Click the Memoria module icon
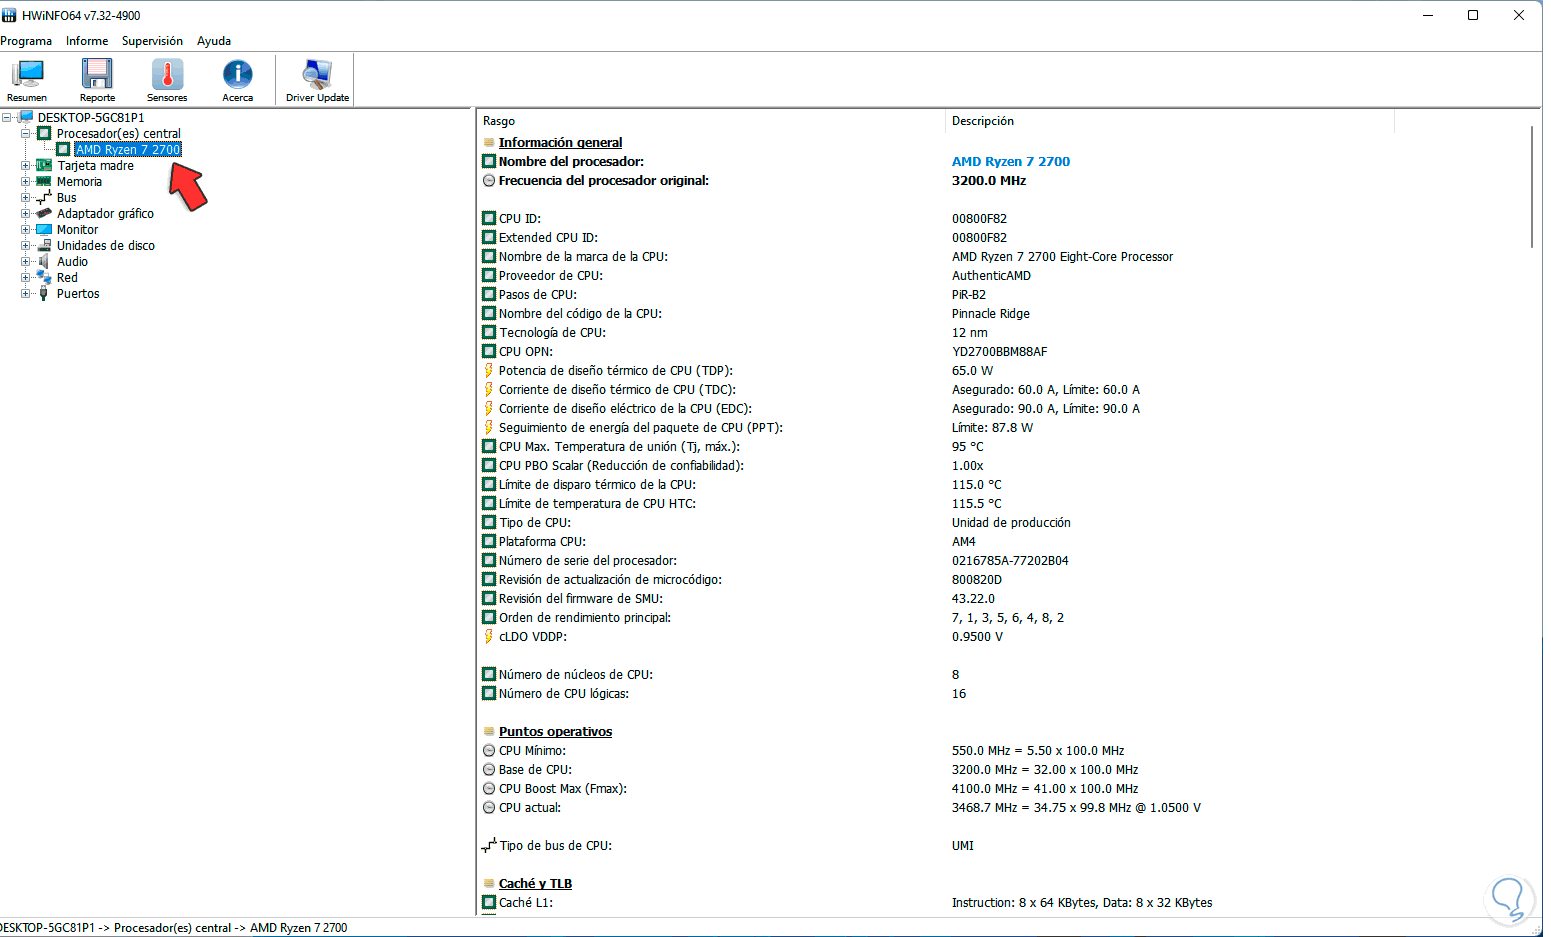 tap(44, 181)
